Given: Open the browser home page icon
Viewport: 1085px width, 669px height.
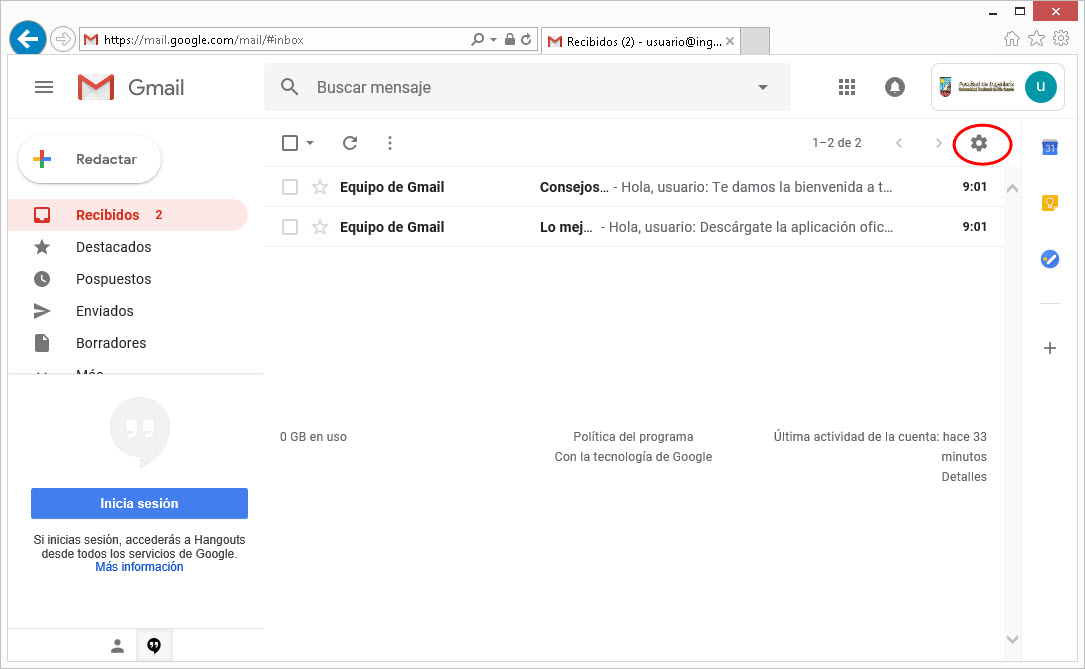Looking at the screenshot, I should point(1012,39).
